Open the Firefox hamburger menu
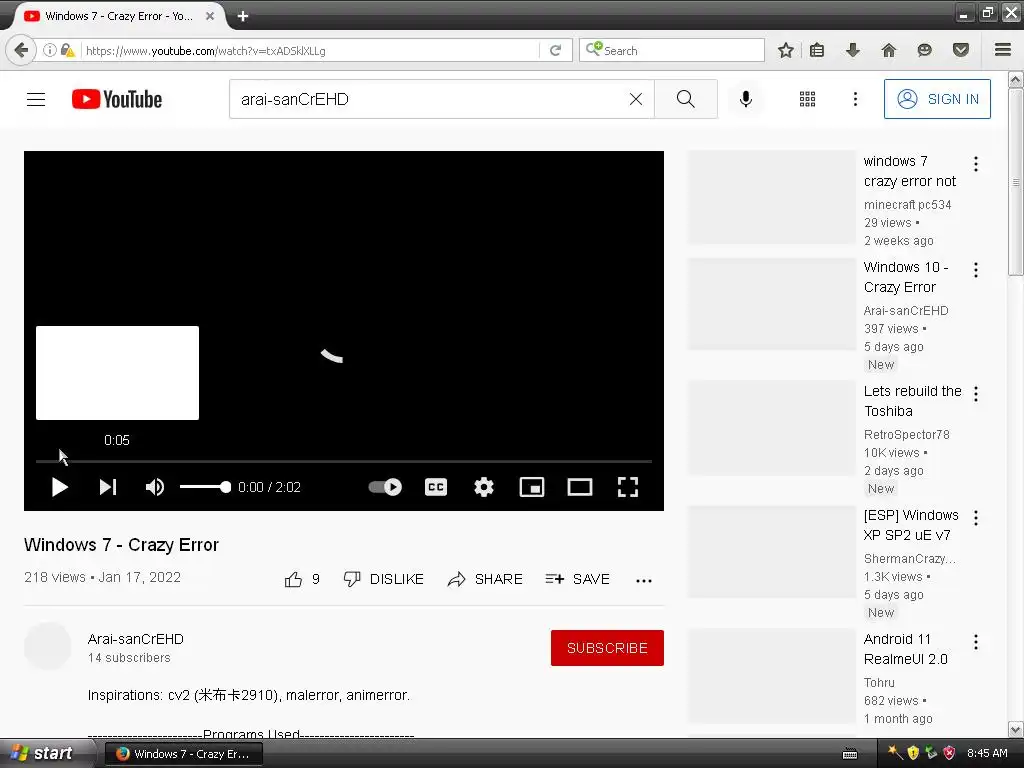The width and height of the screenshot is (1024, 768). click(x=1002, y=50)
